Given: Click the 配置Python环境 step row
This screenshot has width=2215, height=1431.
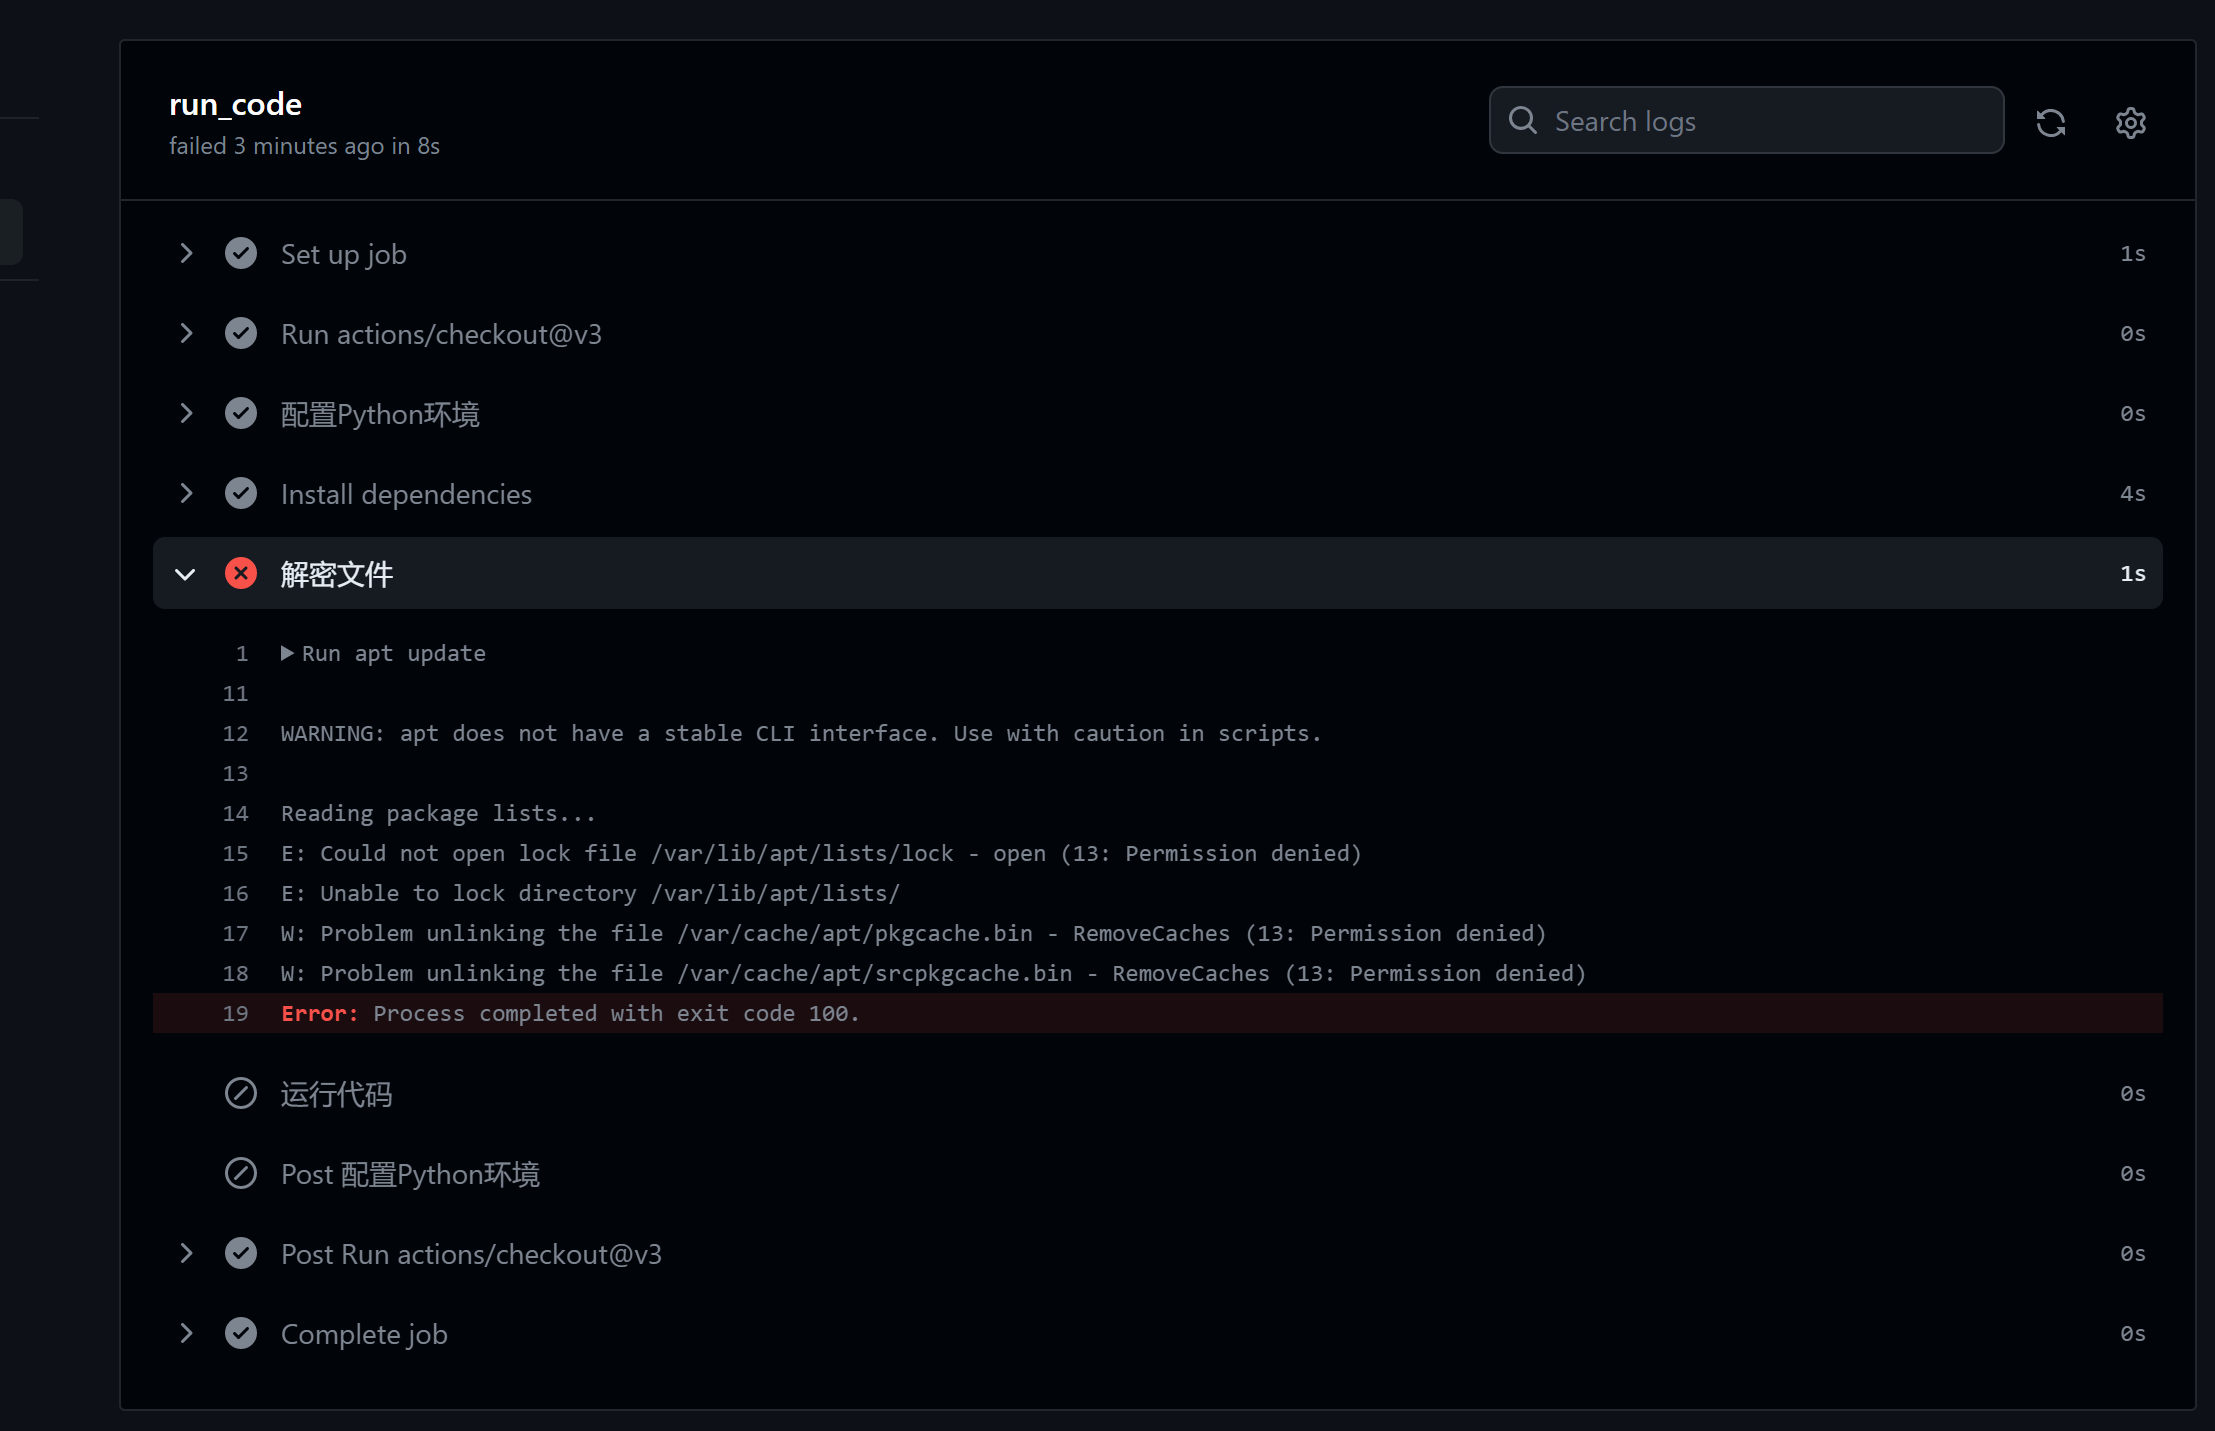Looking at the screenshot, I should point(380,413).
